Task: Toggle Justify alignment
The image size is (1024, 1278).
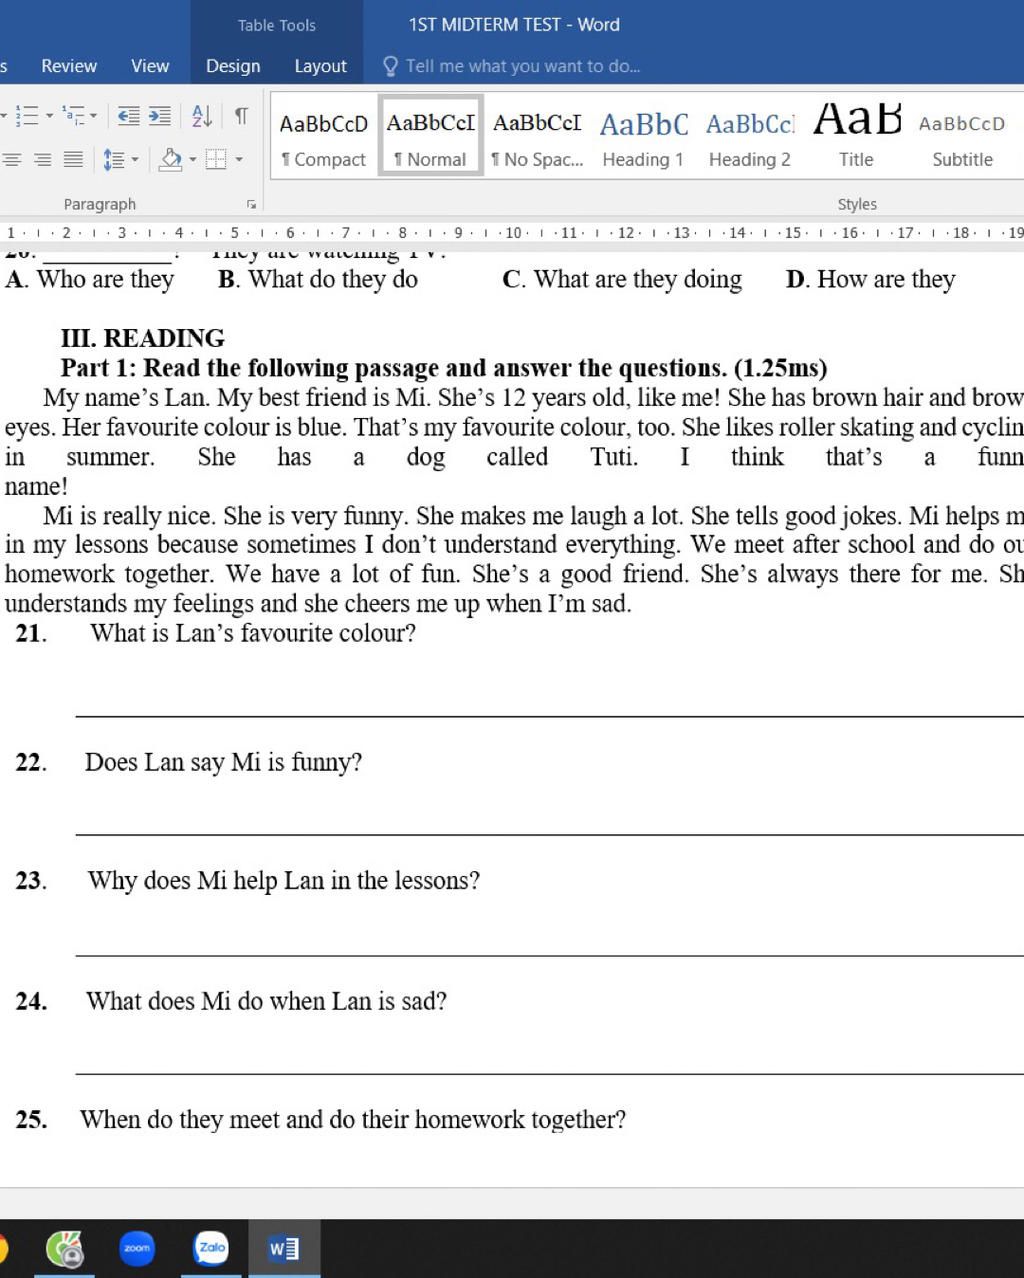Action: coord(73,159)
